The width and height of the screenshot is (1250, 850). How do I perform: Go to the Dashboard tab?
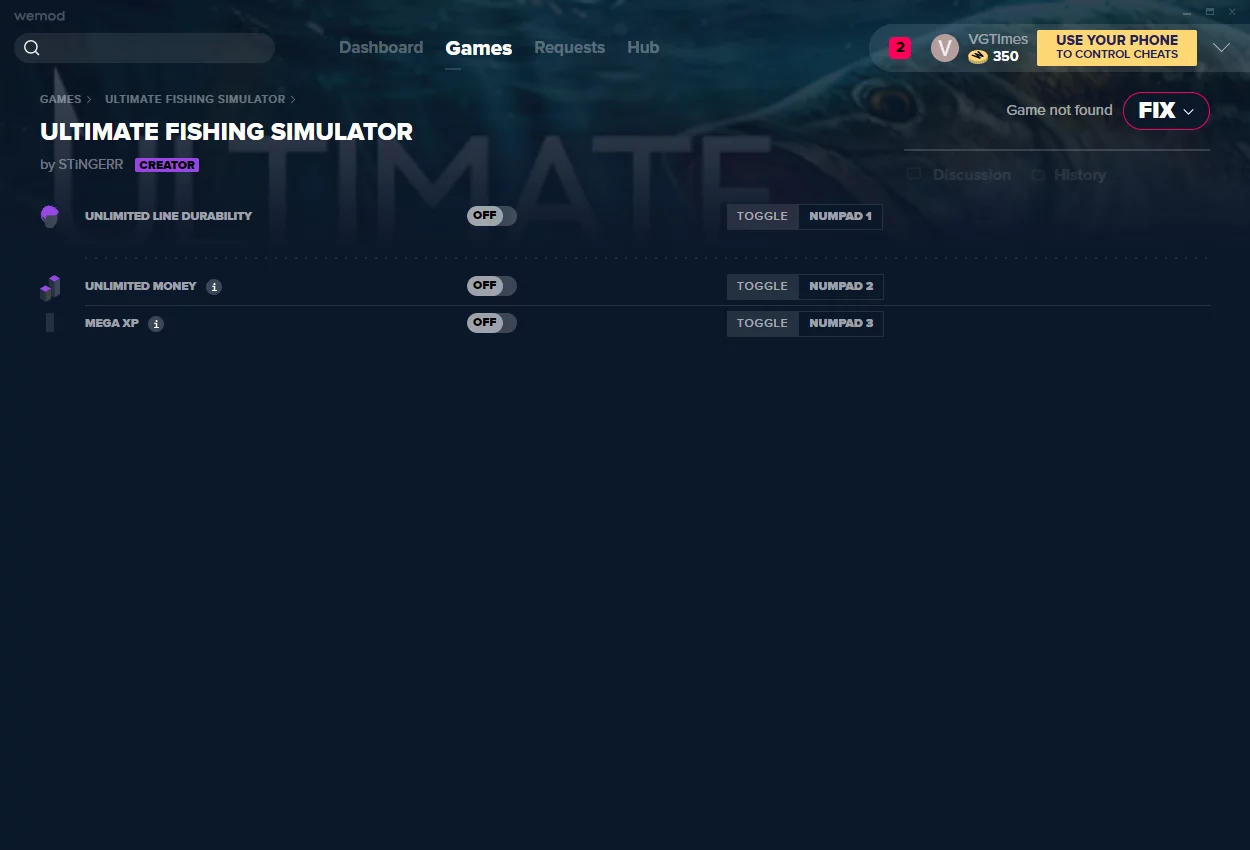[381, 48]
